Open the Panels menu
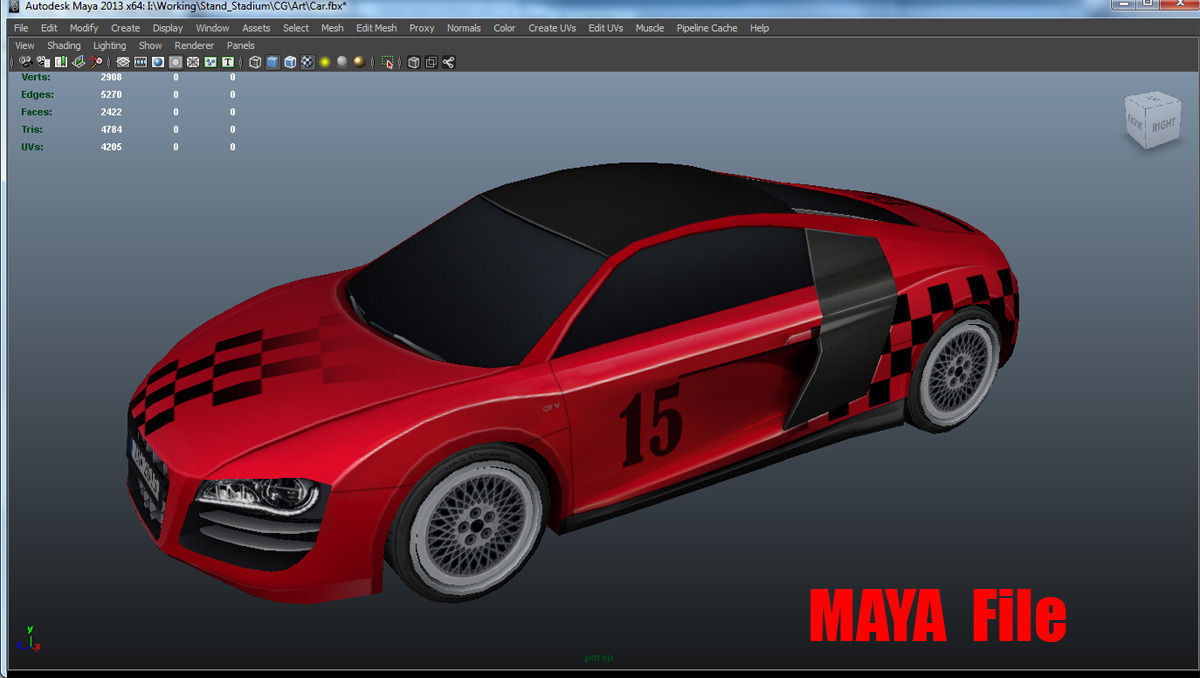This screenshot has height=678, width=1200. (x=240, y=45)
